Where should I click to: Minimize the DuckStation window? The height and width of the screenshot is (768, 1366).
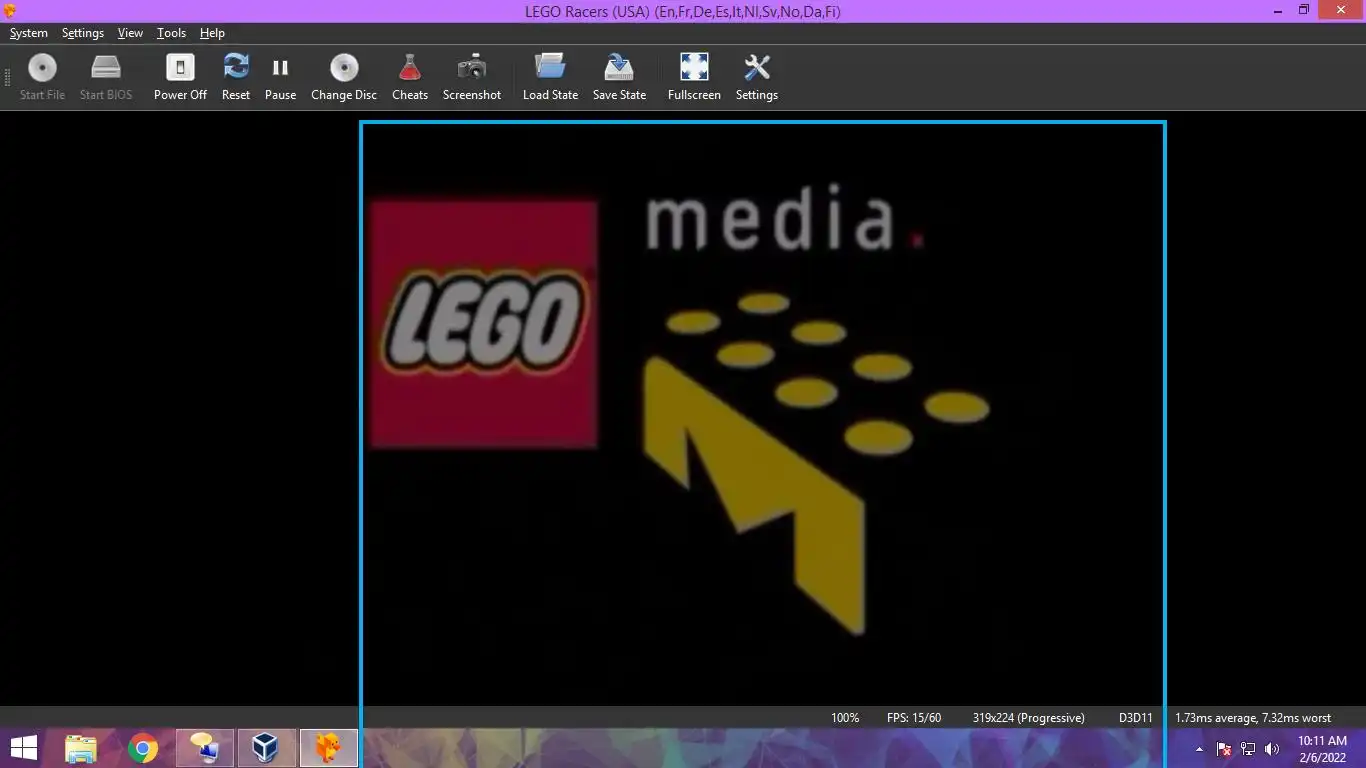pos(1279,10)
